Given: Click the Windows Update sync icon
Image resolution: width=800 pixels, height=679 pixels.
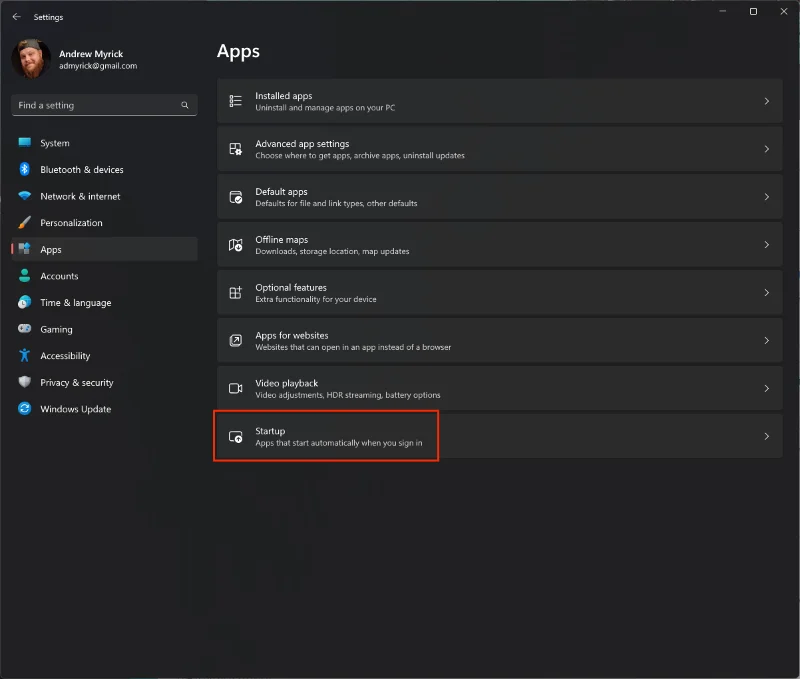Looking at the screenshot, I should click(x=24, y=408).
